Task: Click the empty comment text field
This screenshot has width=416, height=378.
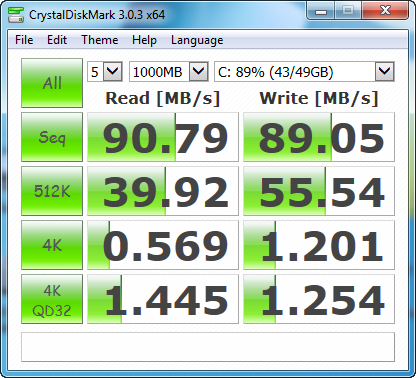Action: click(208, 347)
